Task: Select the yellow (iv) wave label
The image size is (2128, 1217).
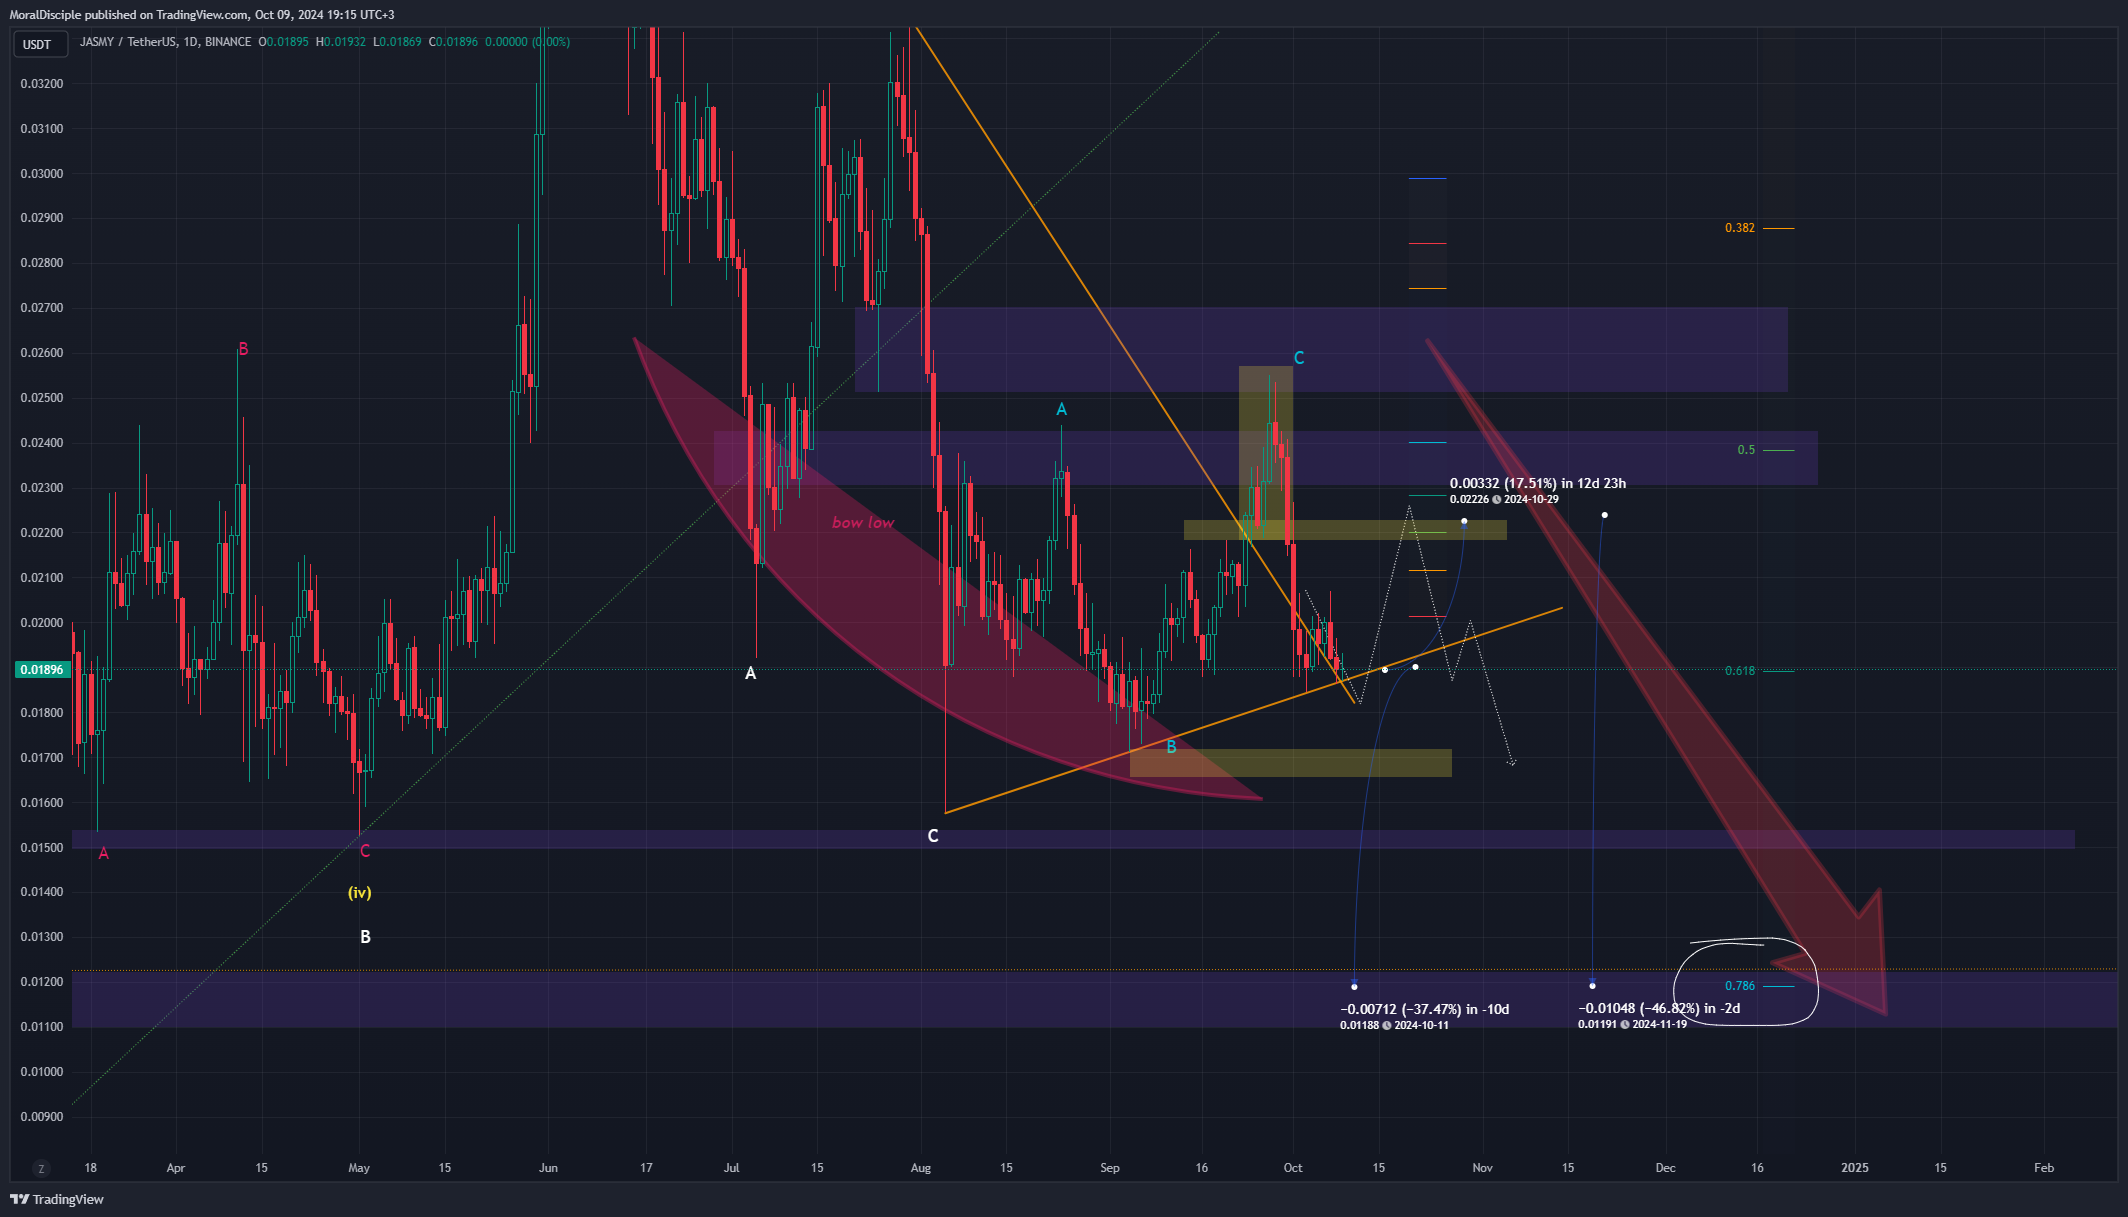Action: tap(360, 893)
